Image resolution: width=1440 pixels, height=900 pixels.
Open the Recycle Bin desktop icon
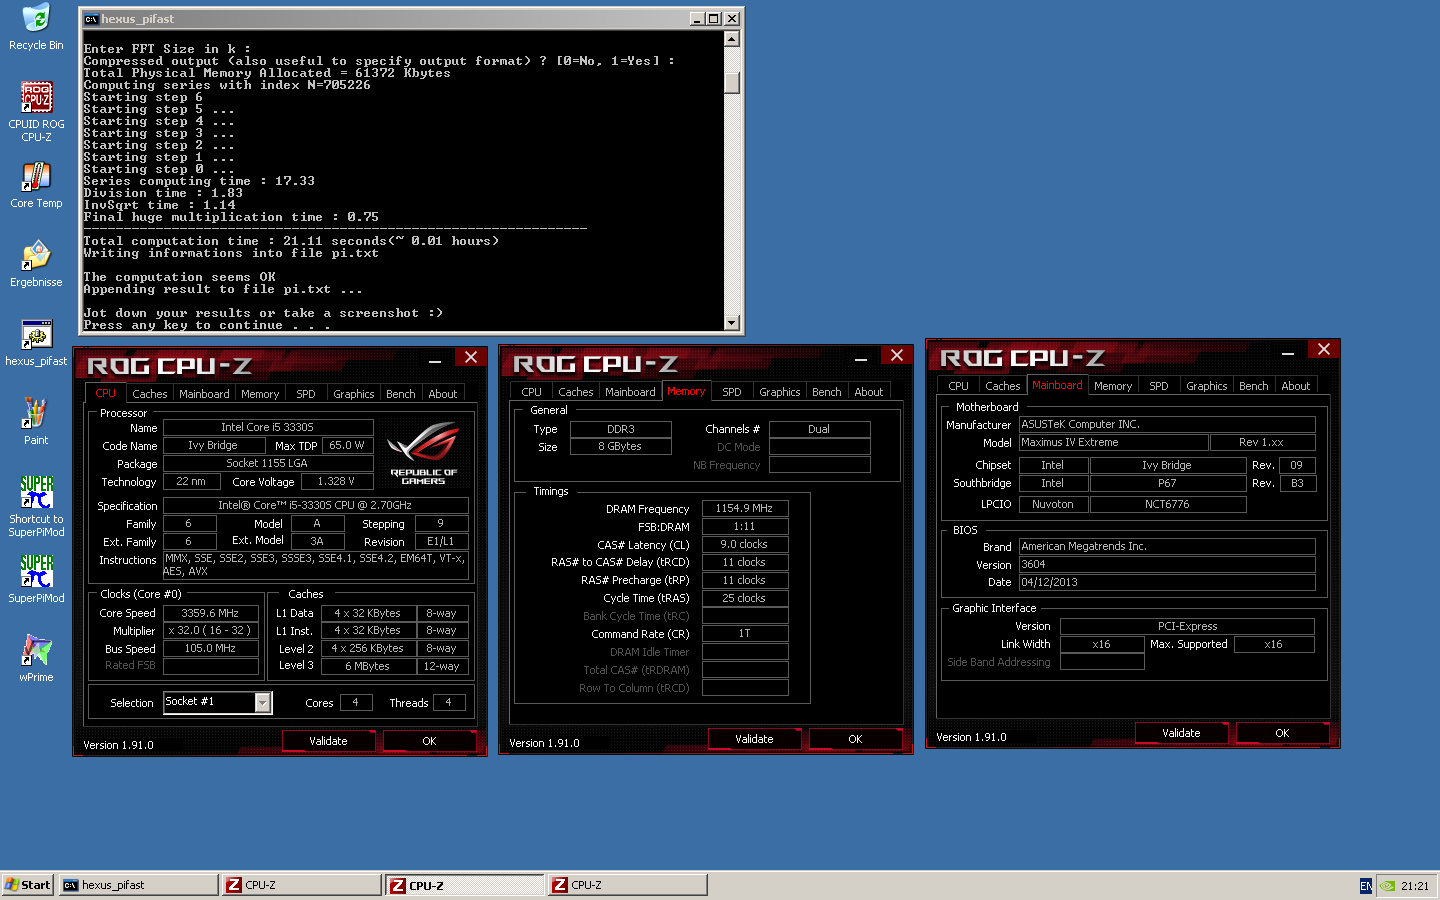point(36,27)
